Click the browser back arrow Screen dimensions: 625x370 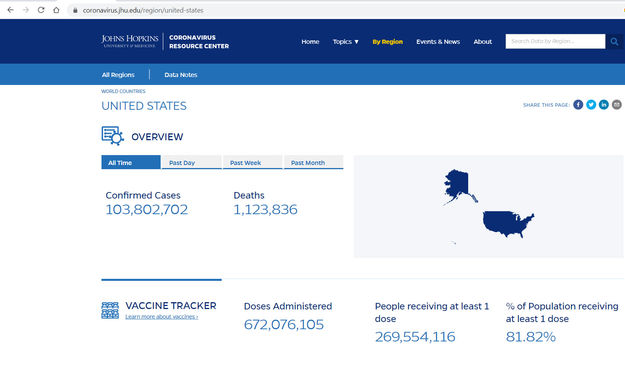tap(10, 10)
